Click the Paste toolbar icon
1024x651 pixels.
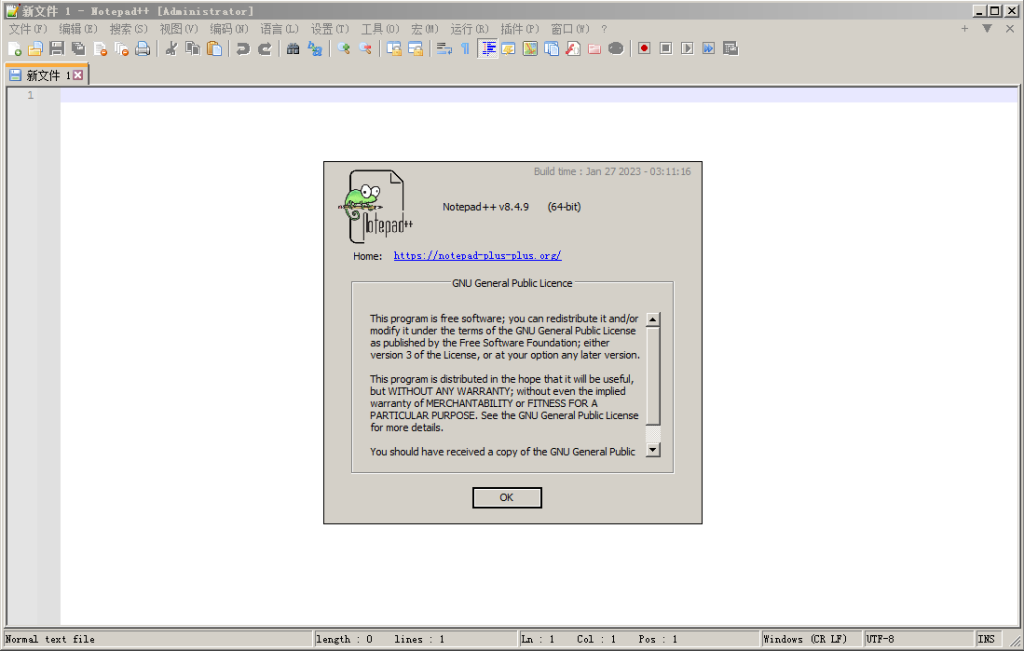click(214, 48)
